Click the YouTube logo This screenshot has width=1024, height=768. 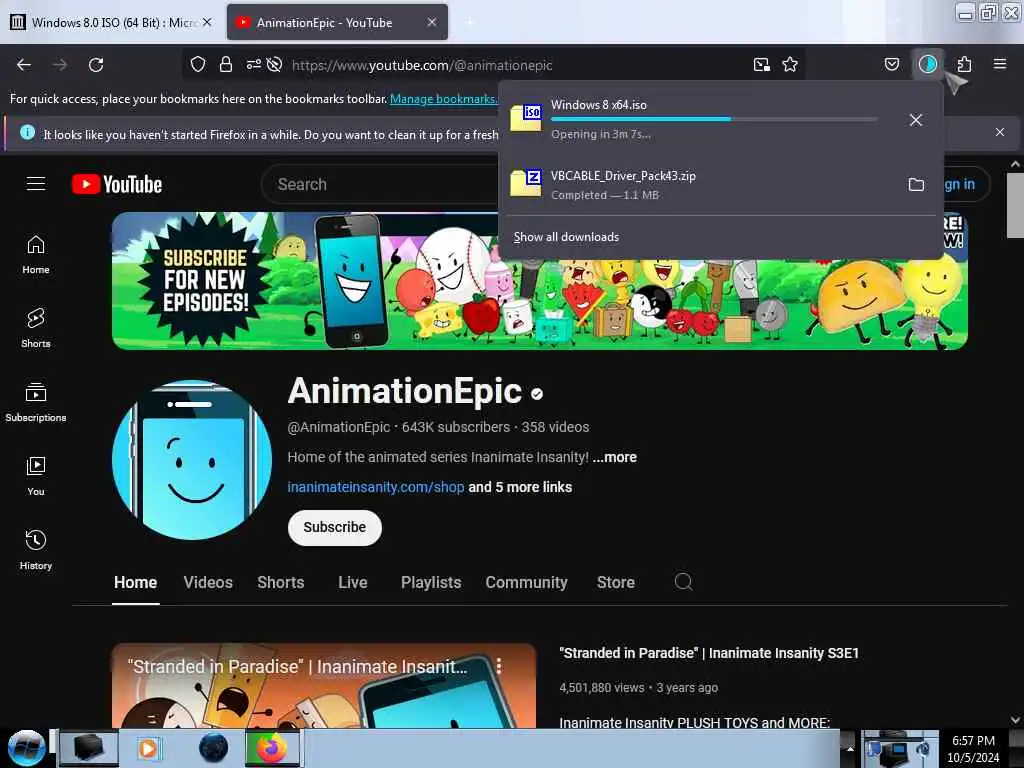point(117,184)
